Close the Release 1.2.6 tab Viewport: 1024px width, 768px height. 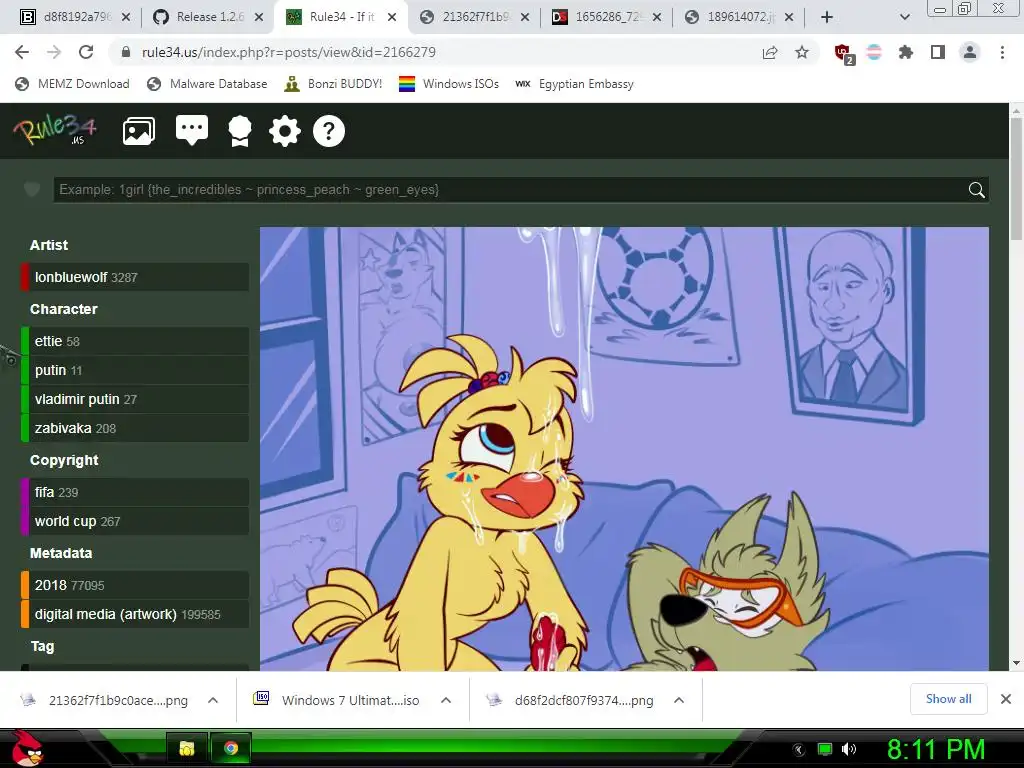(x=259, y=17)
